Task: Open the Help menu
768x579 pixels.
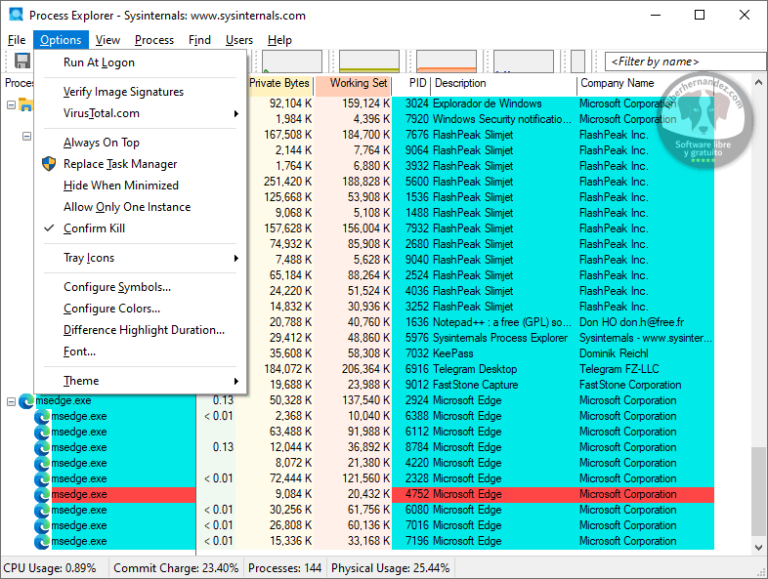Action: (280, 40)
